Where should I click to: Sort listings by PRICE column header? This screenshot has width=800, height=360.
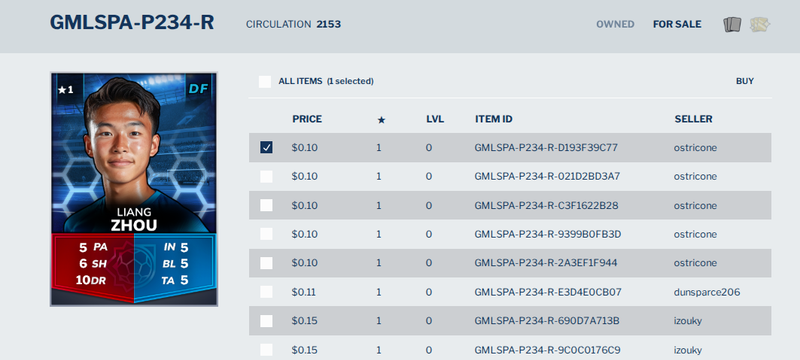[307, 119]
